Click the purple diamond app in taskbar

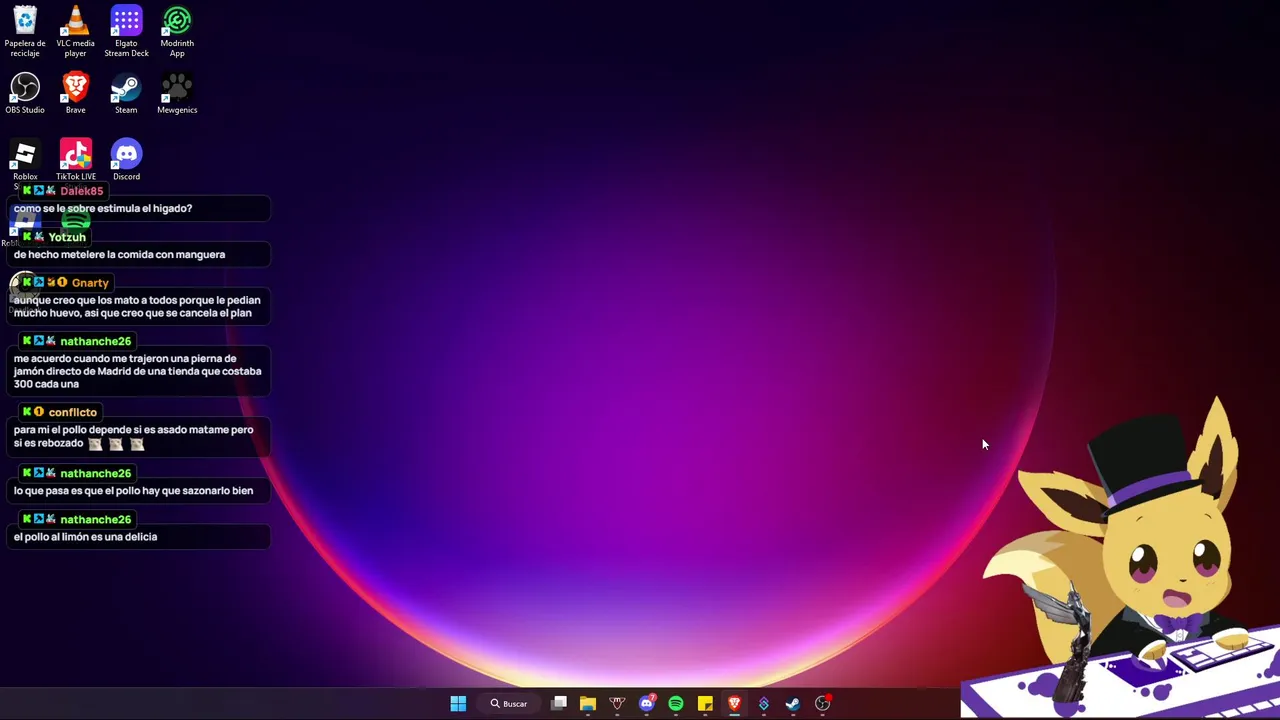(764, 704)
